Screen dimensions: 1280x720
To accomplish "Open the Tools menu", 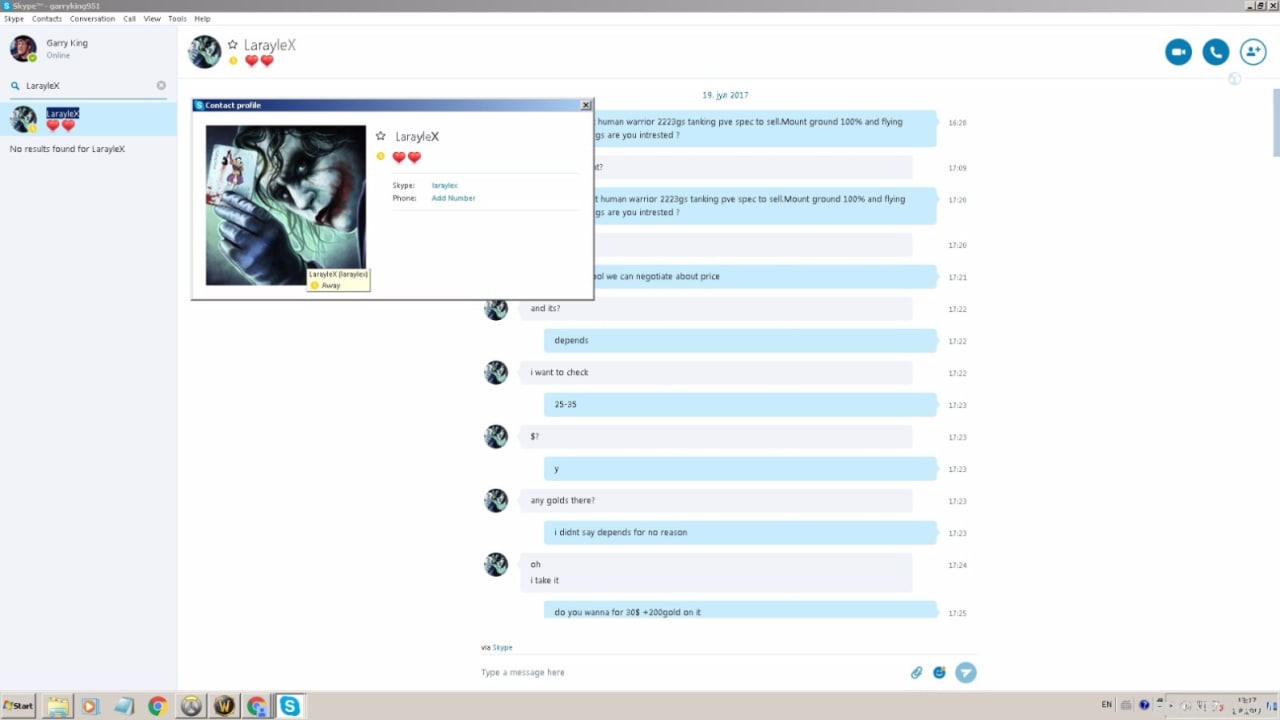I will coord(177,19).
